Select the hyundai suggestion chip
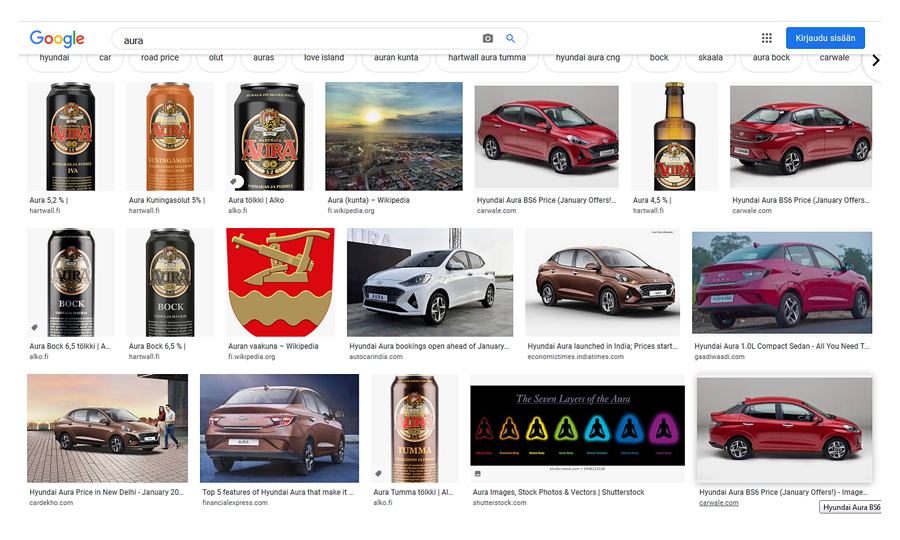The height and width of the screenshot is (540, 900). (55, 58)
